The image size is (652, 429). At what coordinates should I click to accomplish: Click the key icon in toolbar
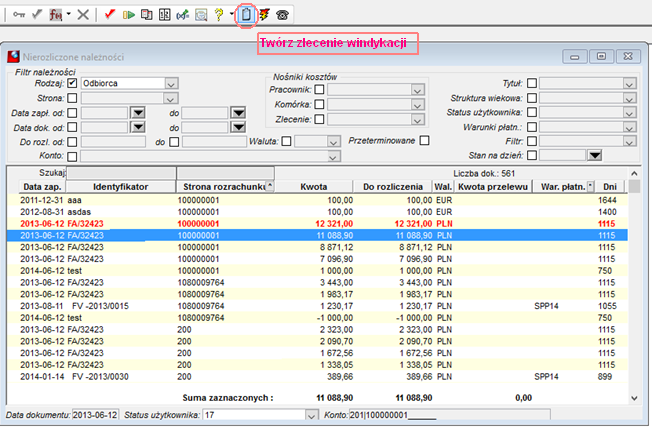tap(19, 15)
